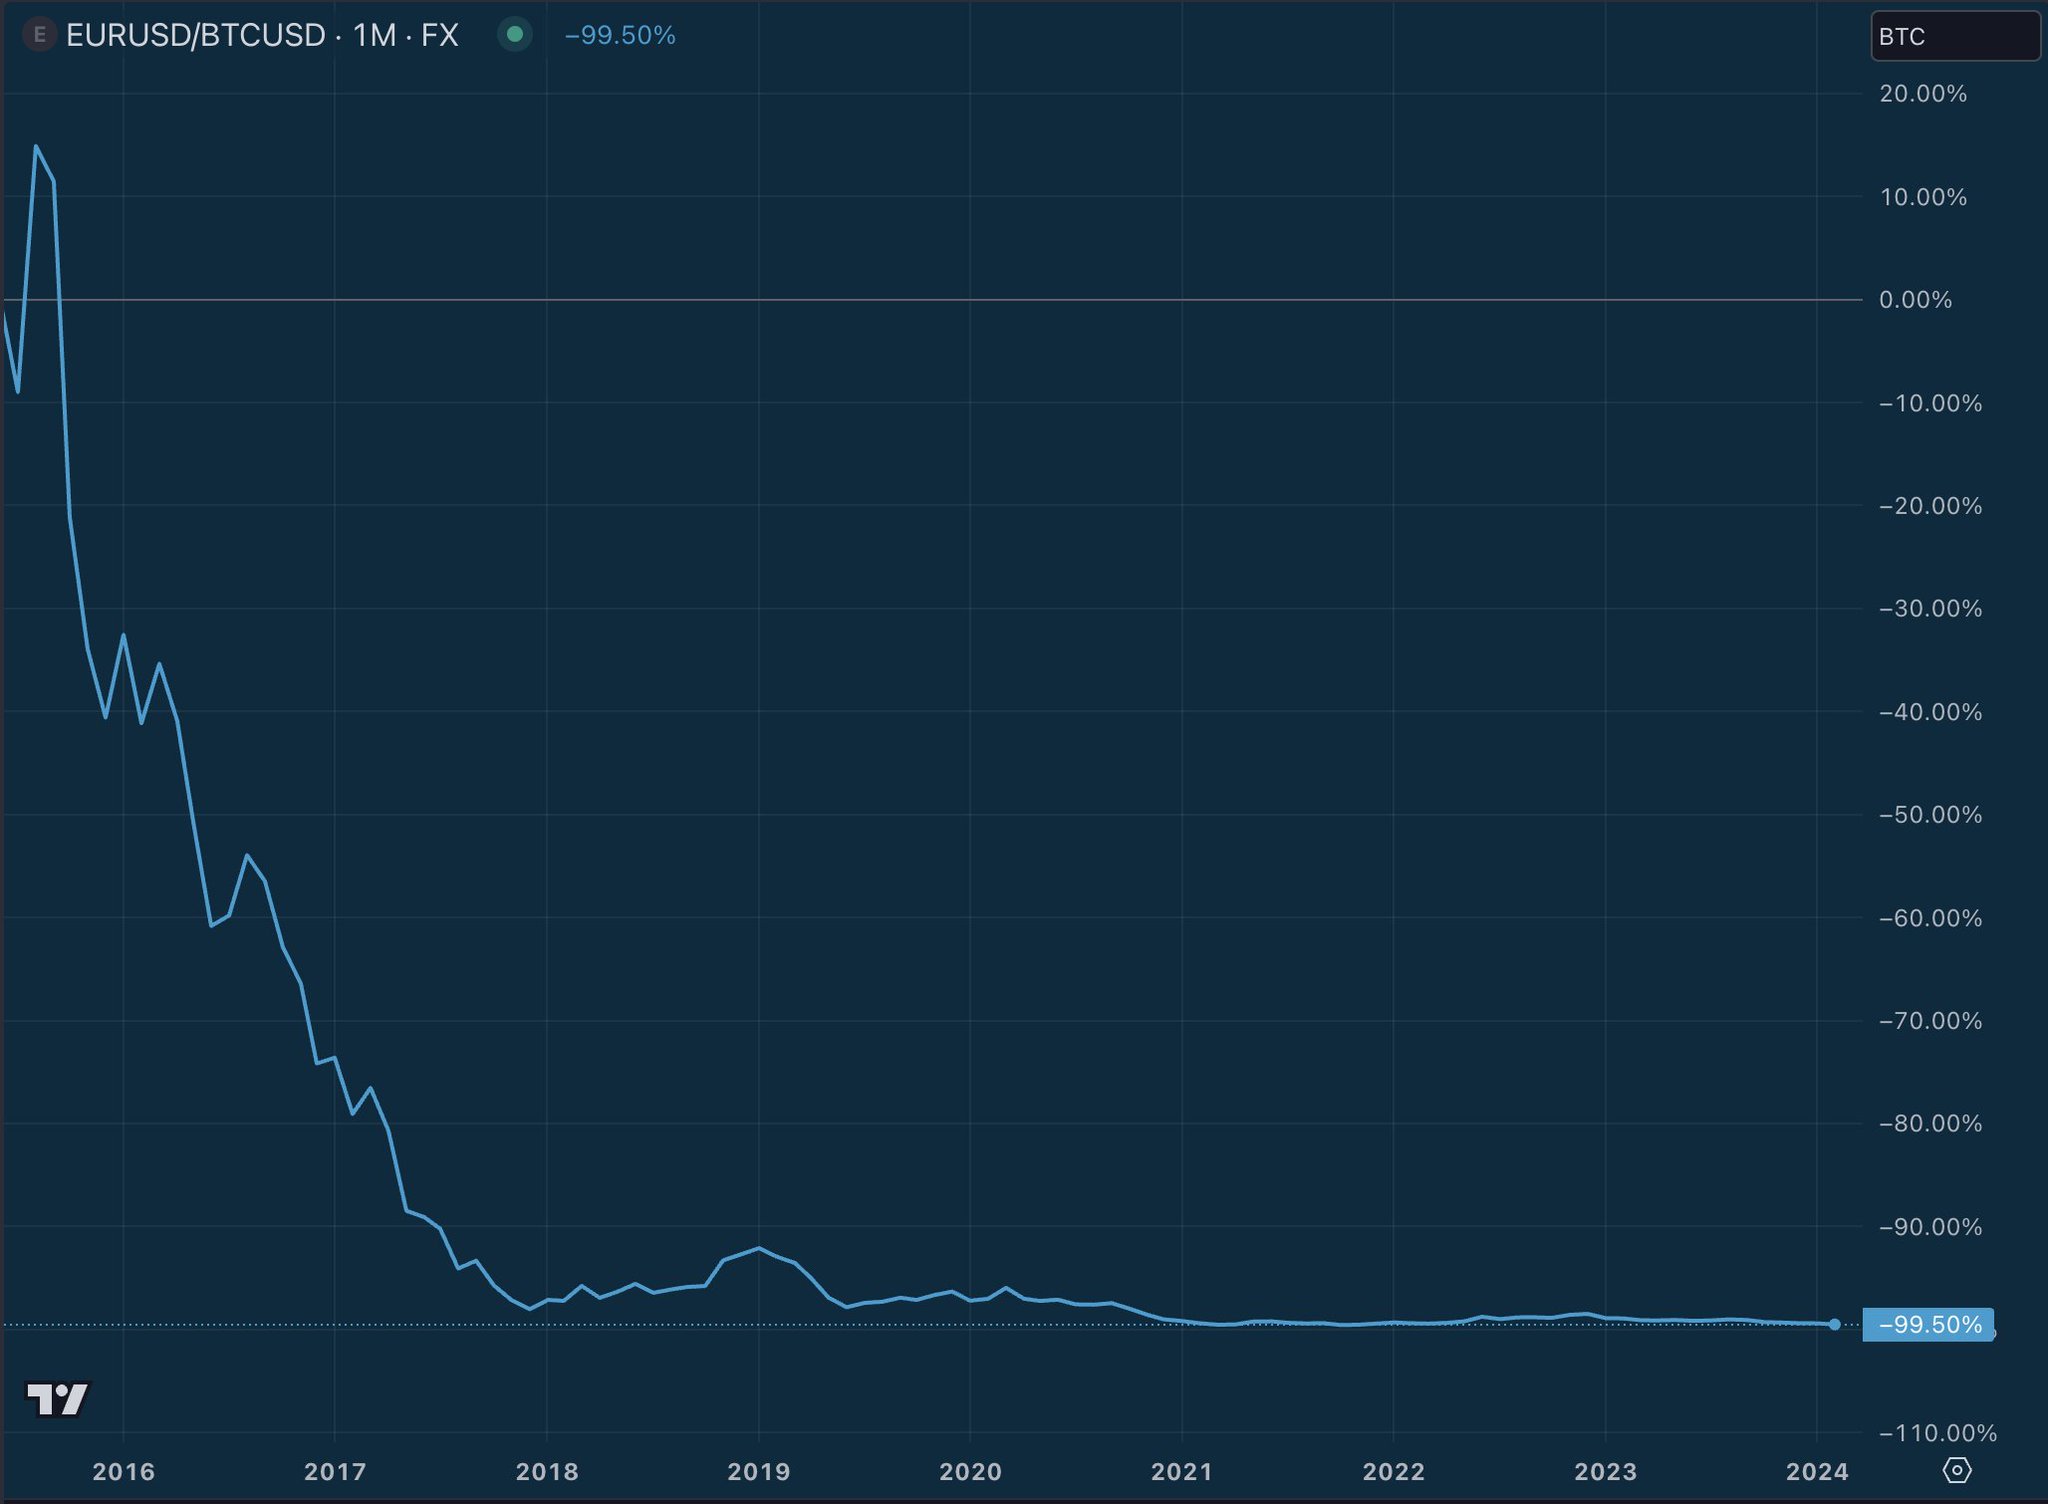Screen dimensions: 2048x1504
Task: Click the 2018 label on time axis
Action: [x=547, y=1471]
